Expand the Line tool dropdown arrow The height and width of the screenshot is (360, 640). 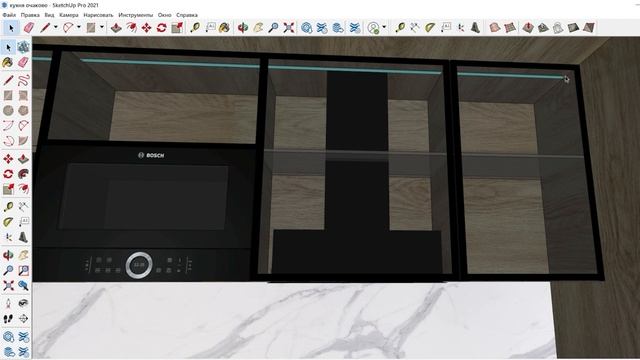56,28
